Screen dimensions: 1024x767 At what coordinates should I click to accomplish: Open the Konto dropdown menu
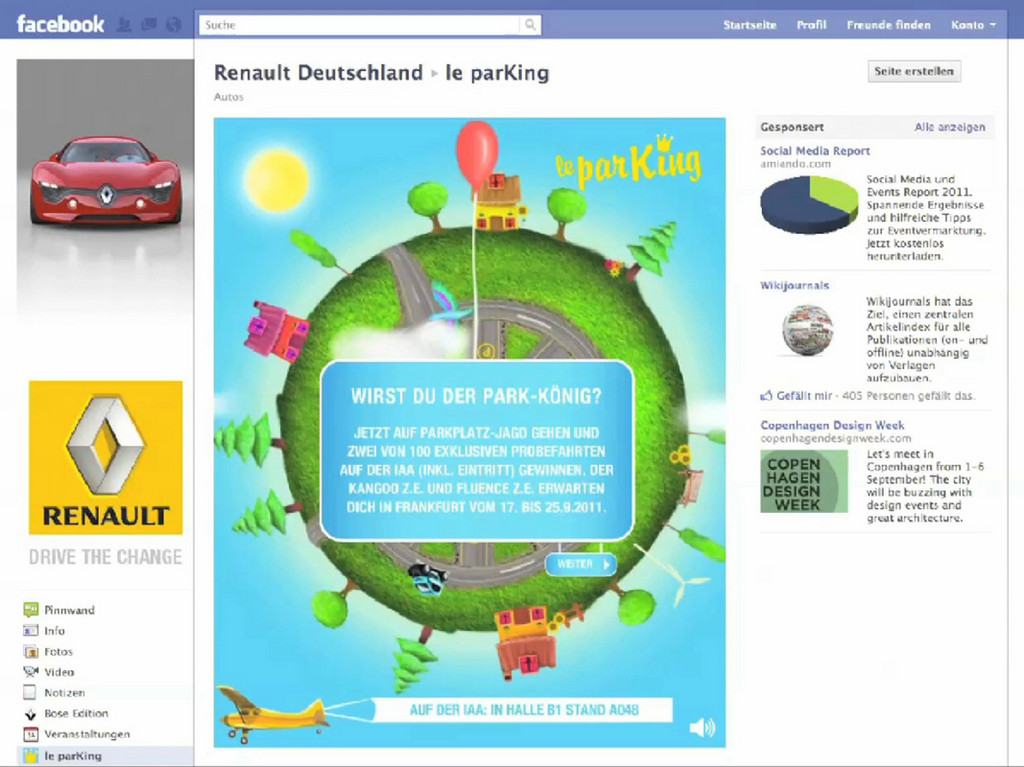[x=973, y=25]
